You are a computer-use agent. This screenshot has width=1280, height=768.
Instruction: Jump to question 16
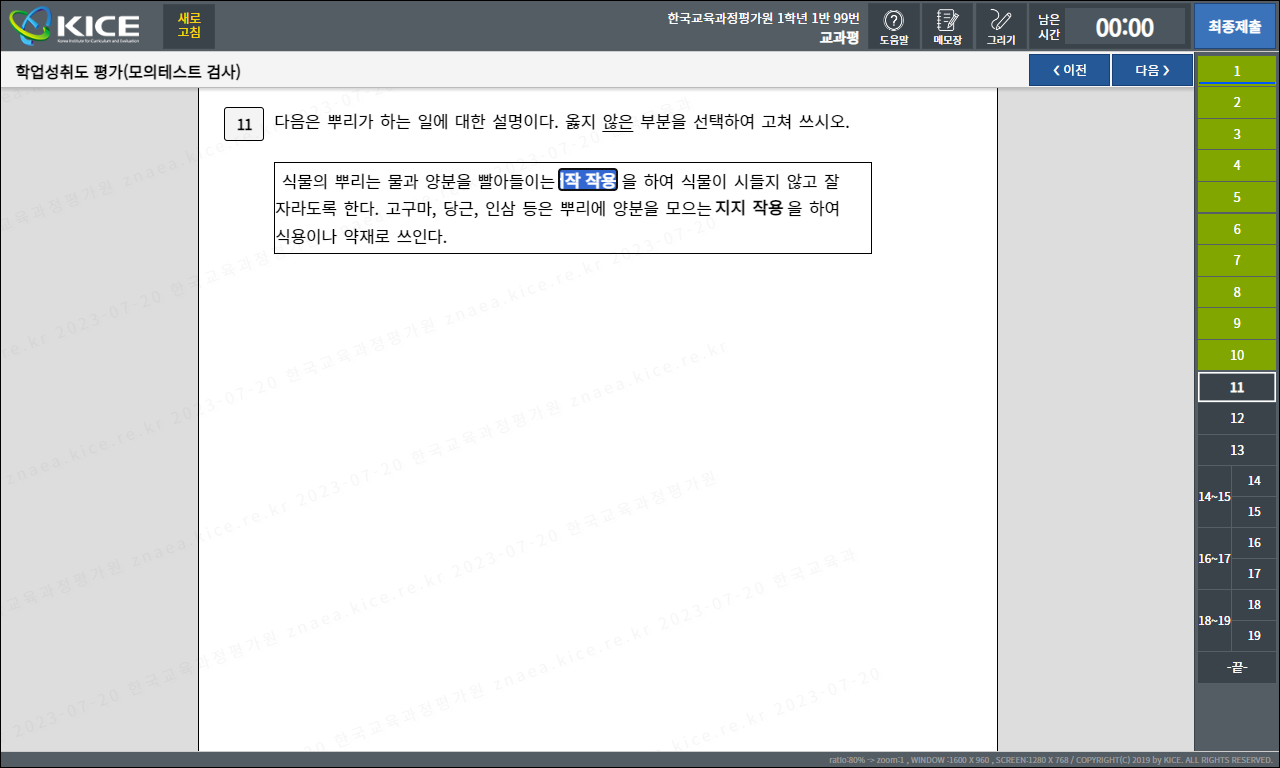pos(1254,543)
